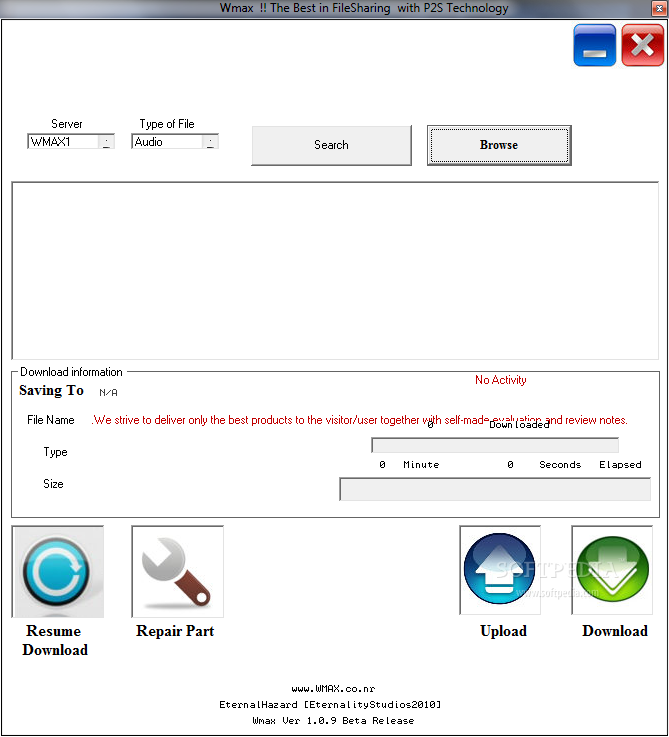Click the Download information group title
Image resolution: width=669 pixels, height=737 pixels.
pyautogui.click(x=71, y=372)
